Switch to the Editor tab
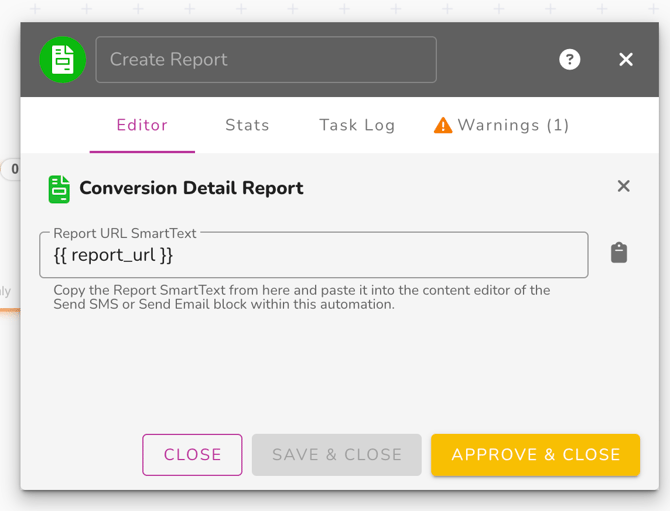This screenshot has height=511, width=670. click(142, 125)
